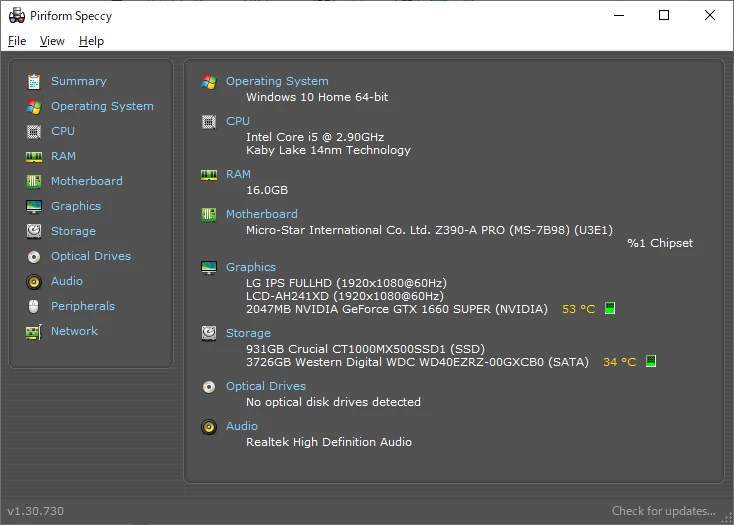
Task: Select Storage in the sidebar
Action: tap(73, 231)
